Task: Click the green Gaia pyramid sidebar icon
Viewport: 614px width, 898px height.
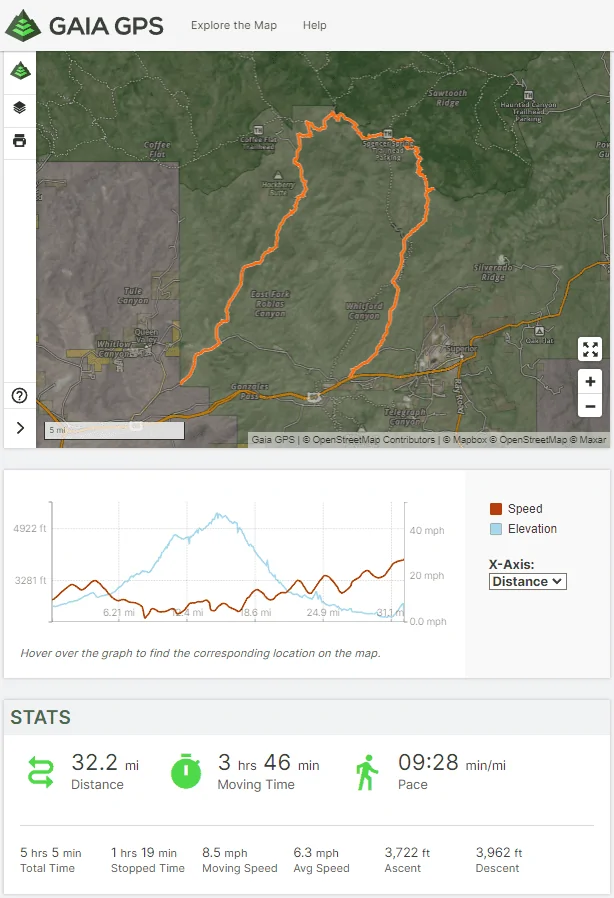Action: [x=20, y=70]
